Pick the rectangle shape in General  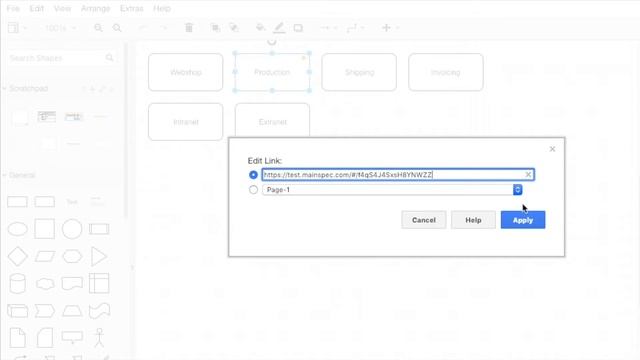coord(17,202)
